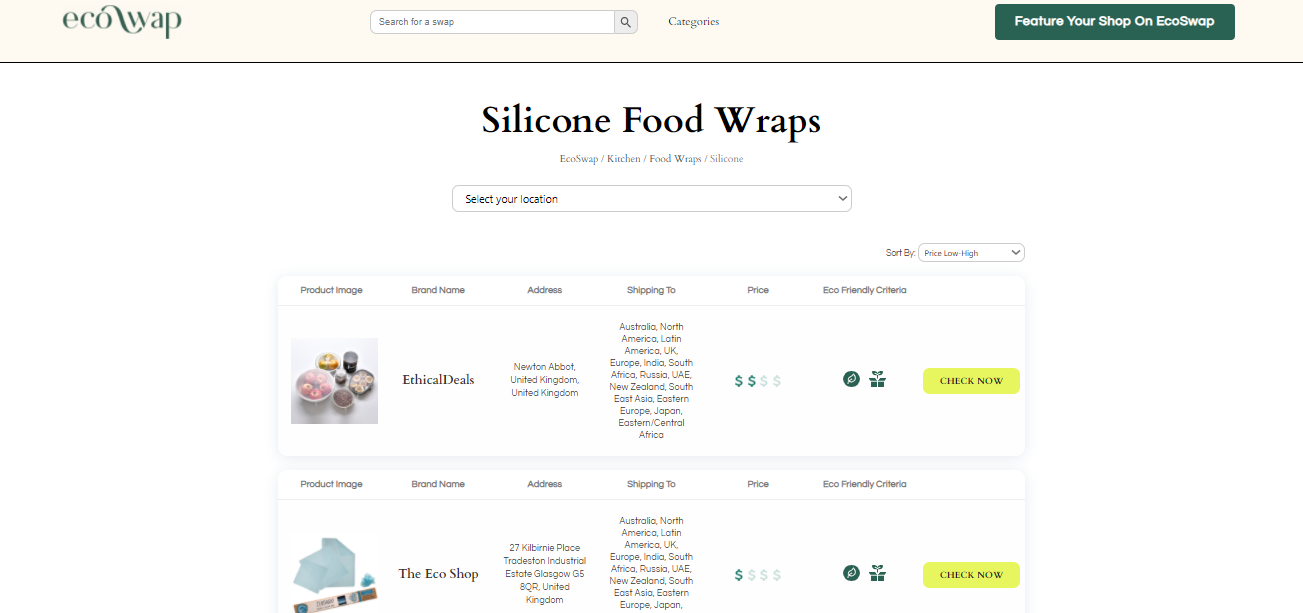The height and width of the screenshot is (613, 1303).
Task: Click Check Now for The Eco Shop
Action: [971, 575]
